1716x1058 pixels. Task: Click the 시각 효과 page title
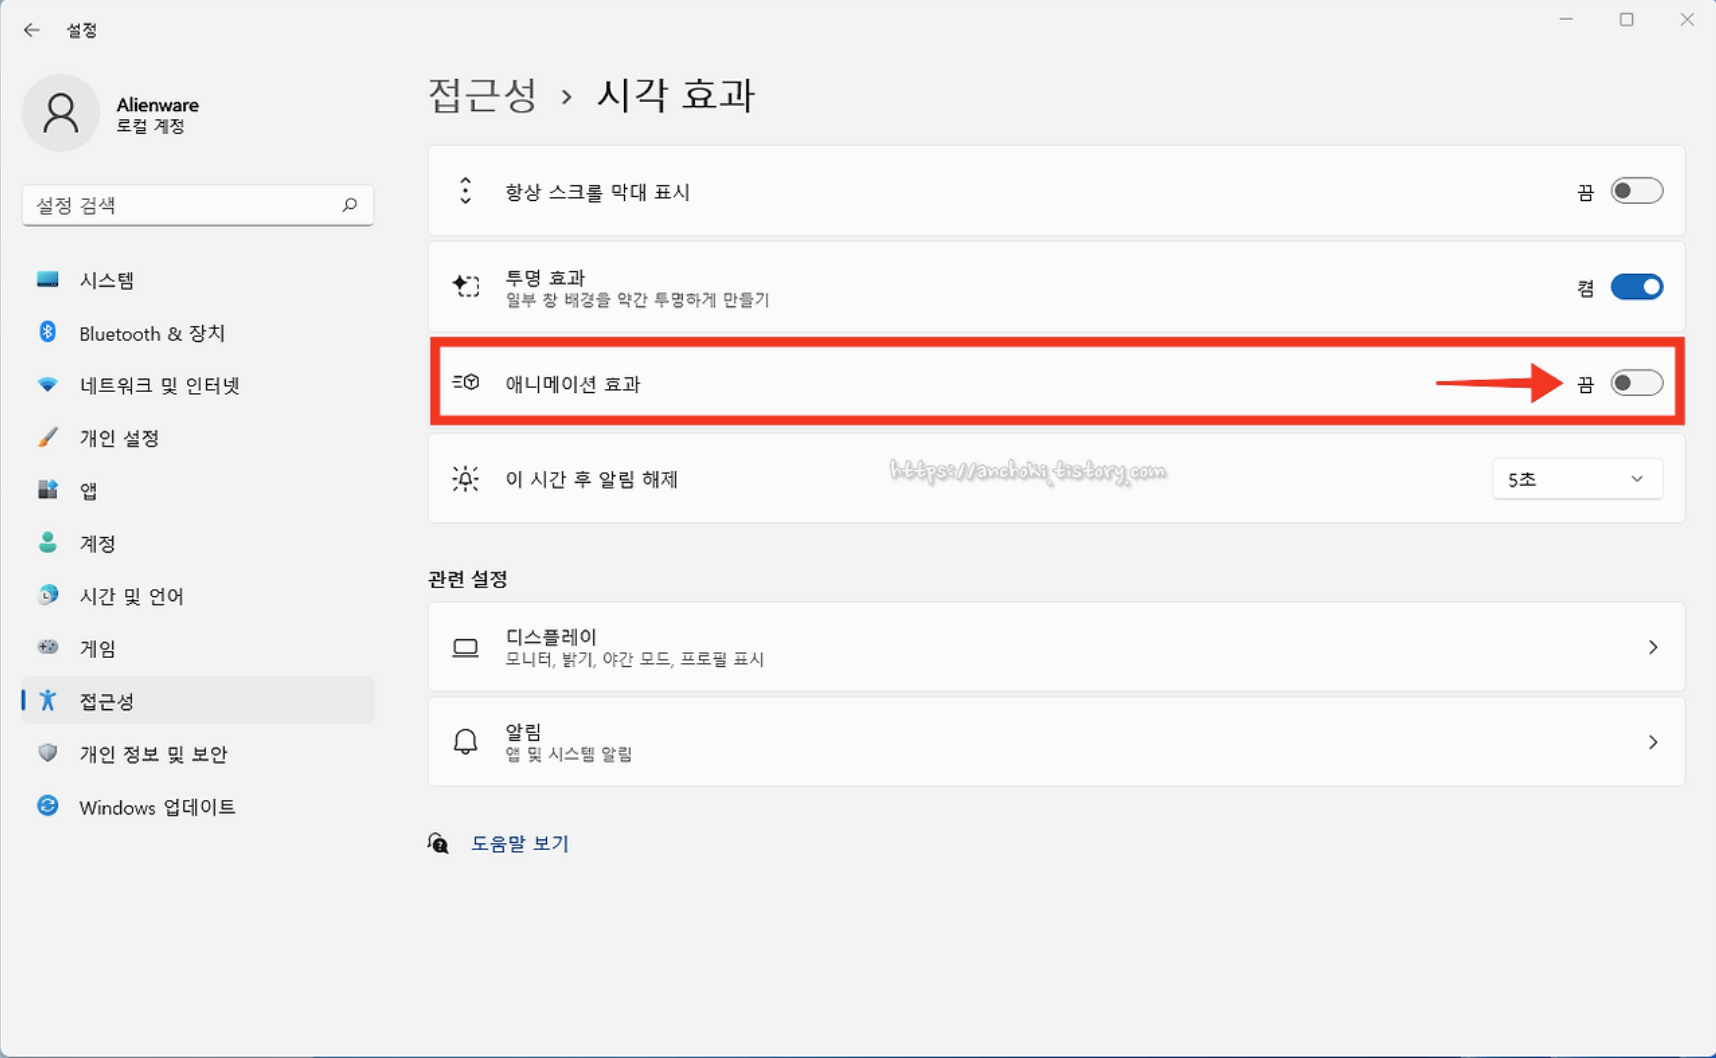click(x=676, y=95)
